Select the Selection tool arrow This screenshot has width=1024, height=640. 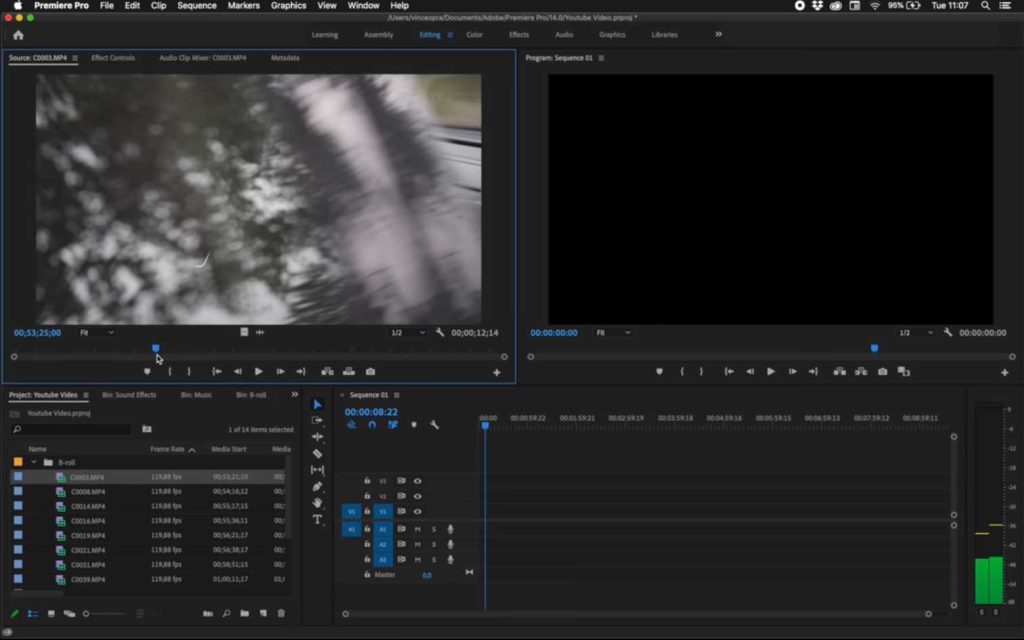[317, 404]
